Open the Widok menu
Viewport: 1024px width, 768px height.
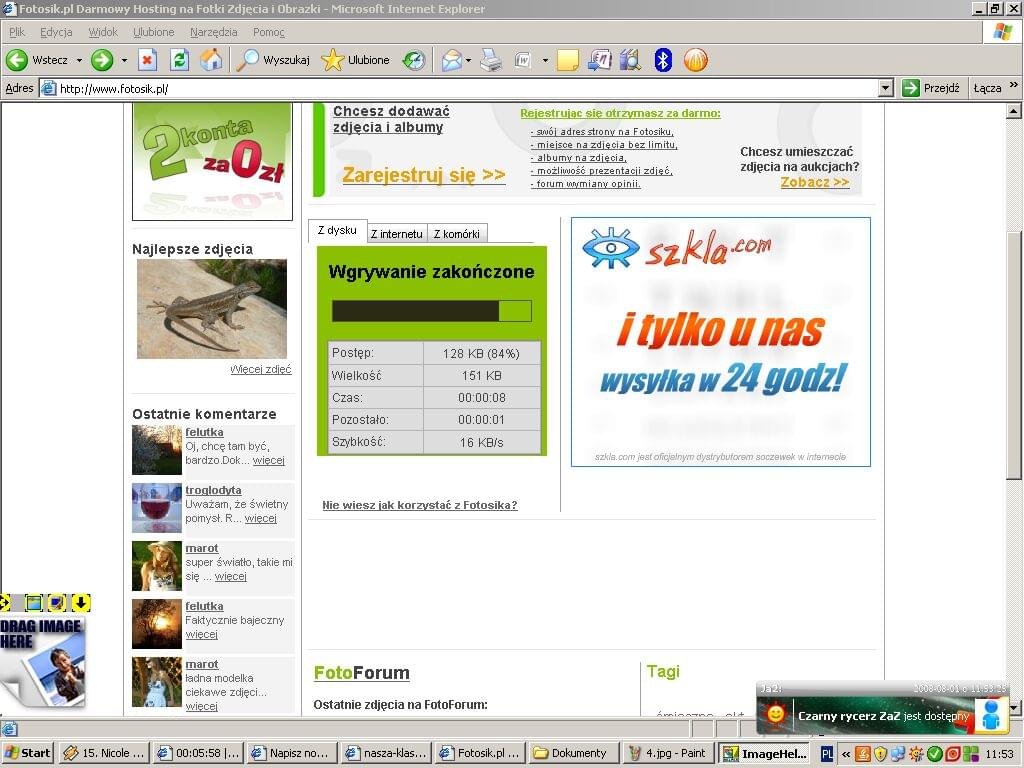pos(103,32)
